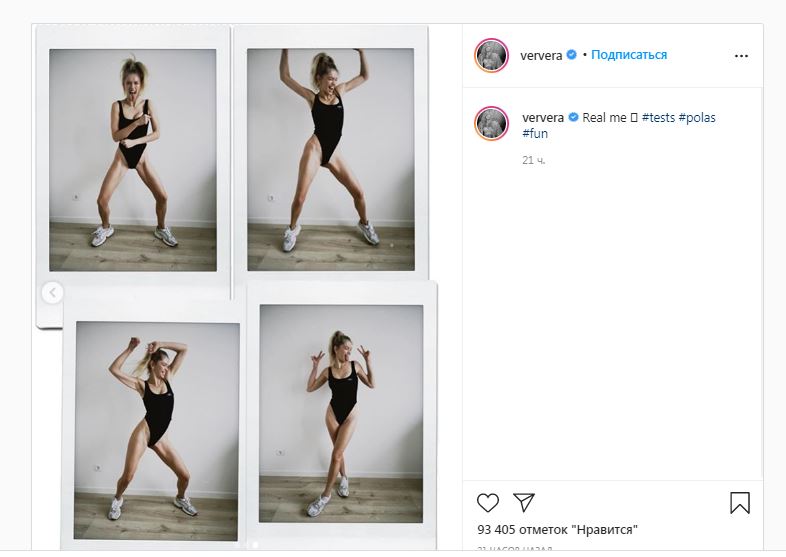This screenshot has height=557, width=786.
Task: Open ververa profile from the header username
Action: pyautogui.click(x=542, y=55)
